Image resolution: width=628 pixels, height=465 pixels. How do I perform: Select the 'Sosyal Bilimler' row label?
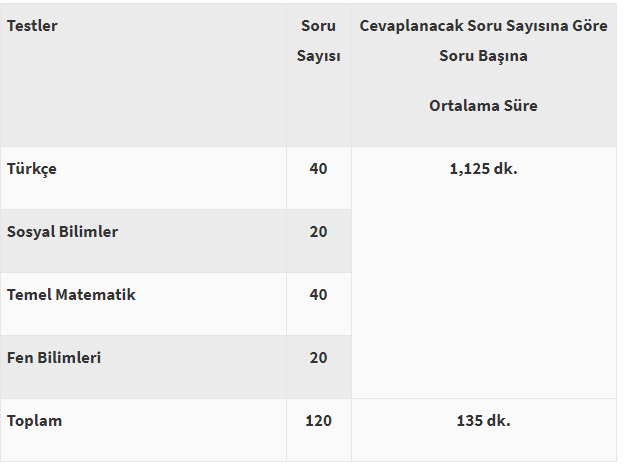point(62,232)
